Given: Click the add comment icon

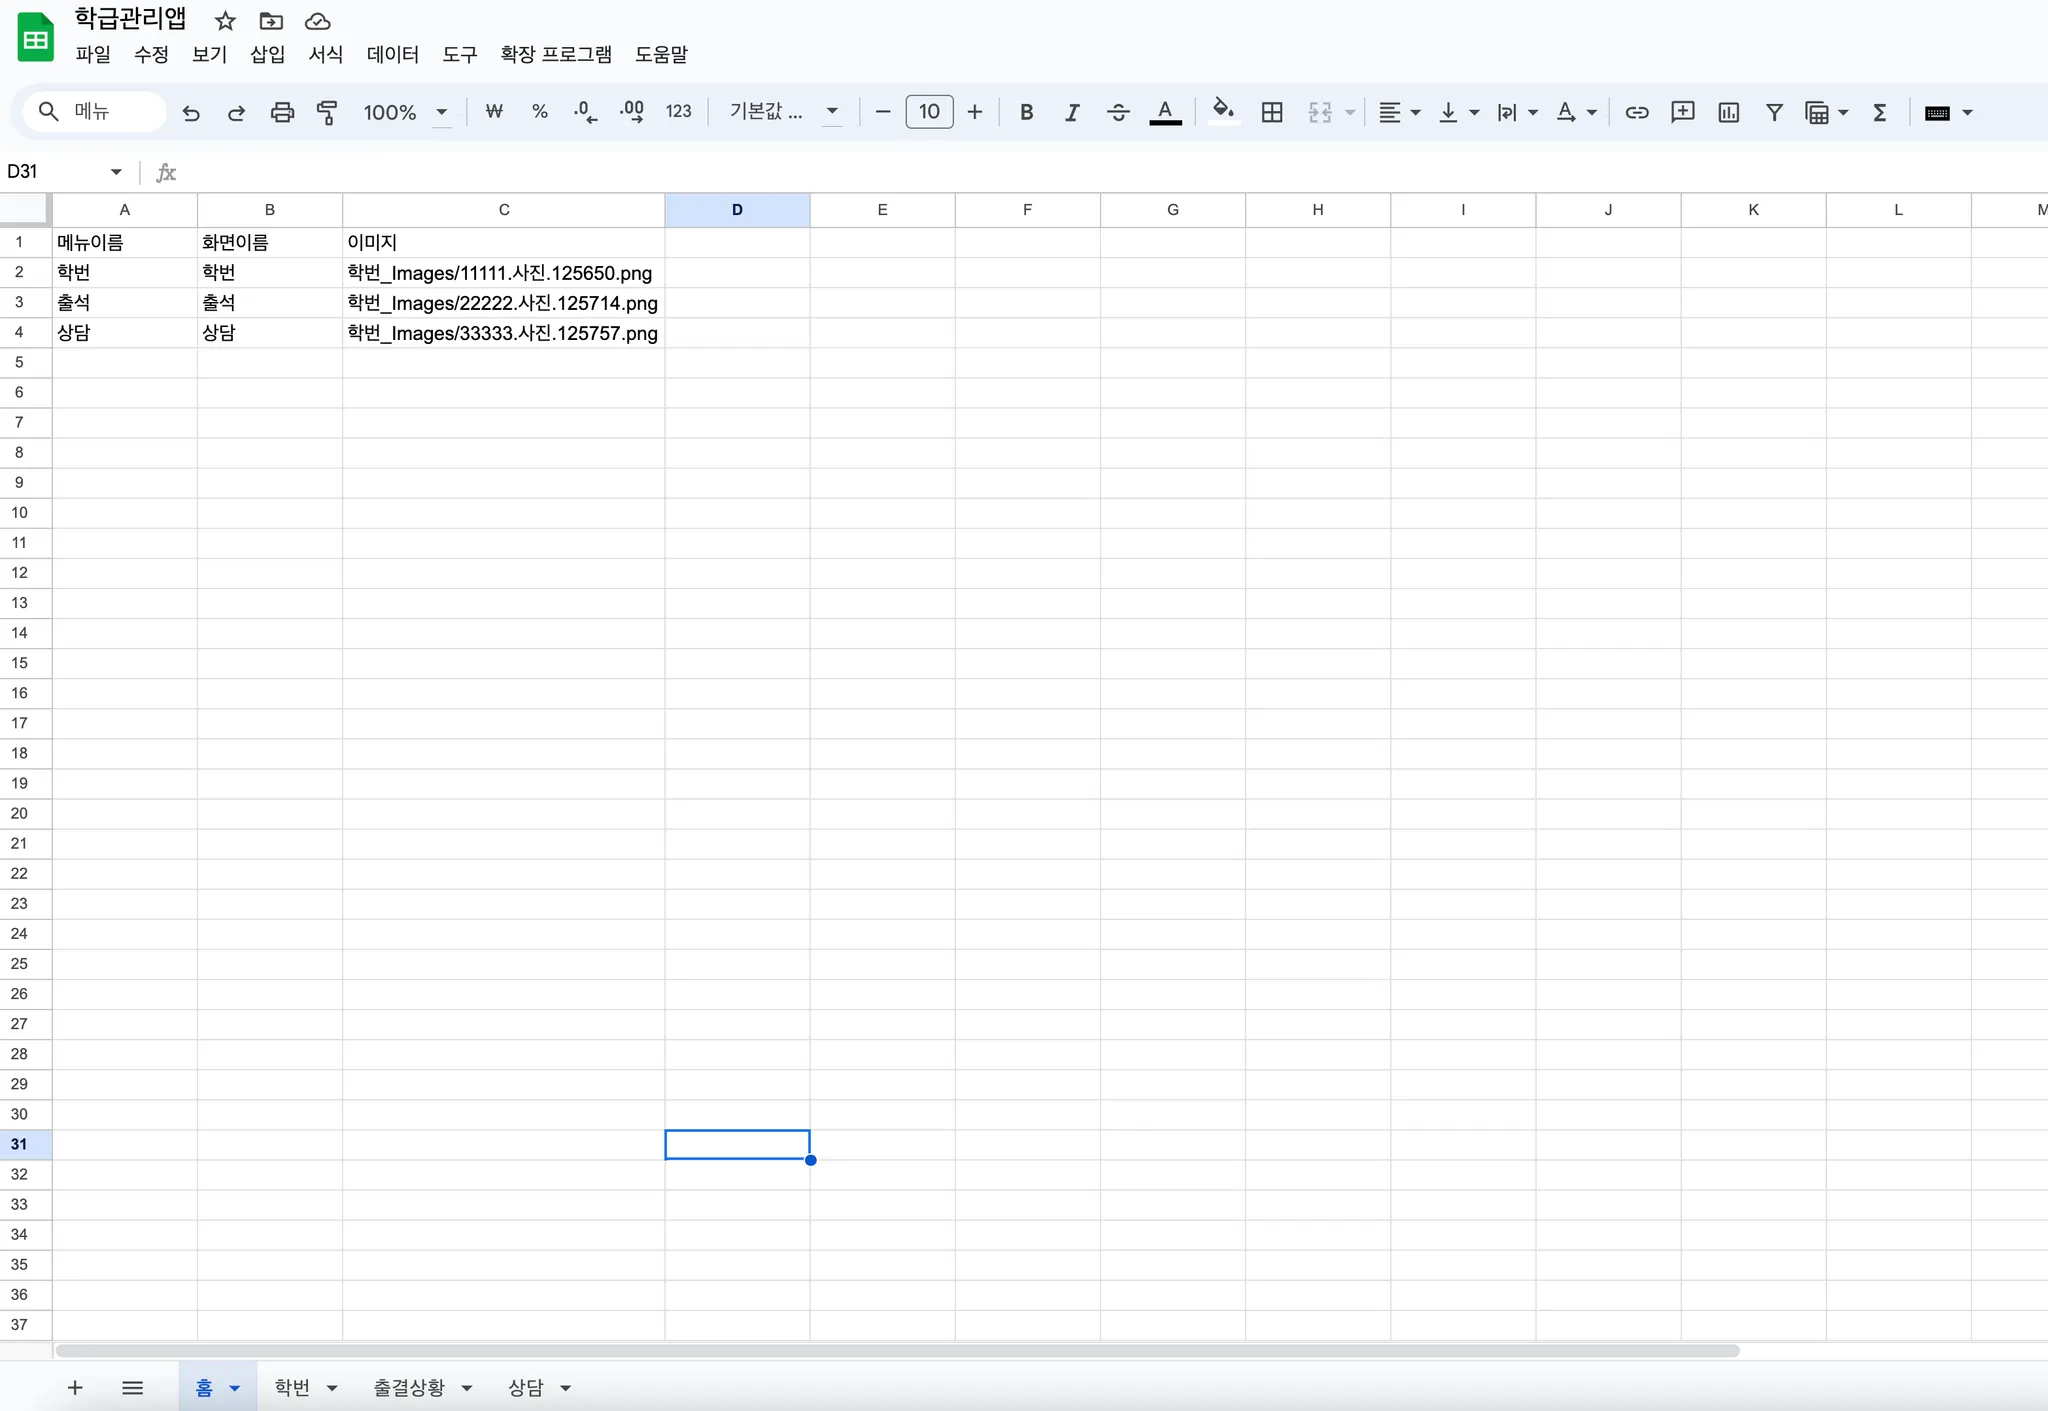Looking at the screenshot, I should (1682, 112).
